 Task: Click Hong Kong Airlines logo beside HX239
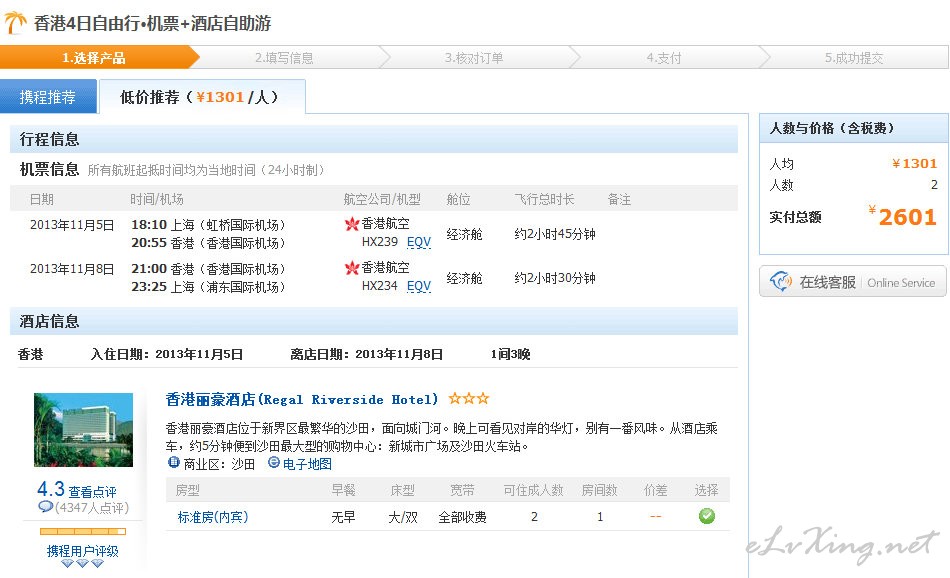tap(352, 224)
